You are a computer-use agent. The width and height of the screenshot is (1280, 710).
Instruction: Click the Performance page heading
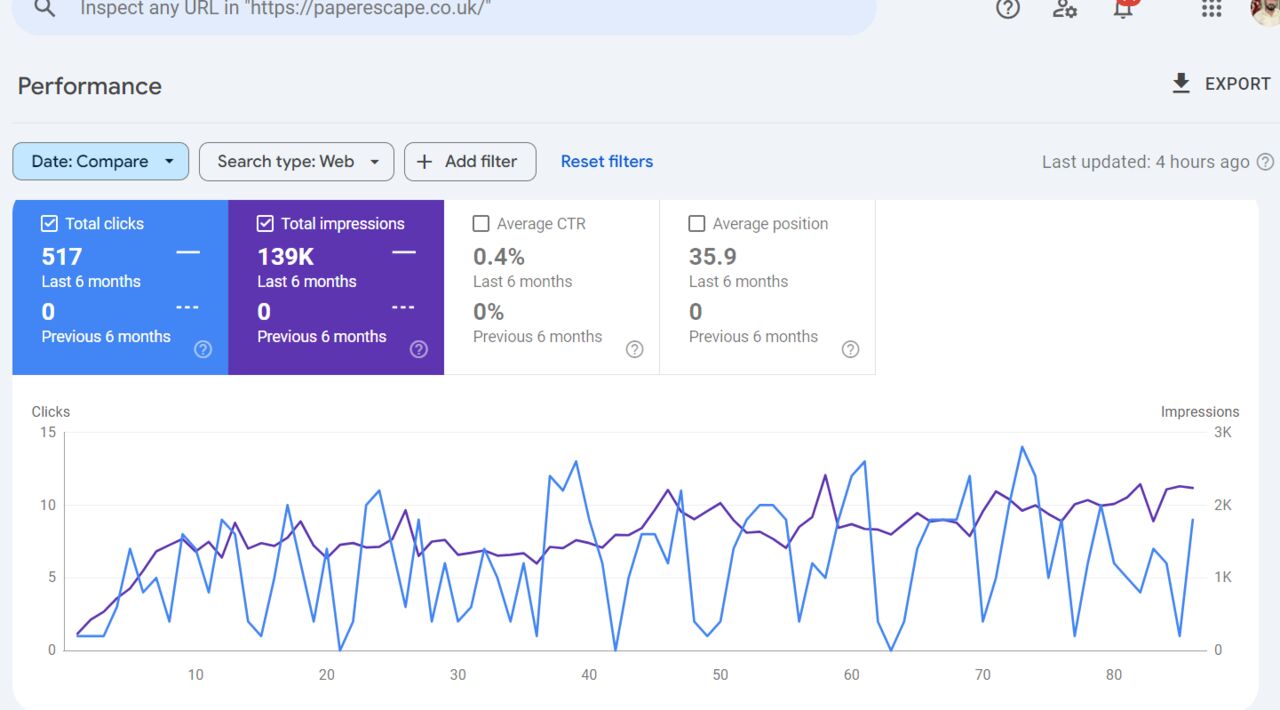(x=90, y=86)
